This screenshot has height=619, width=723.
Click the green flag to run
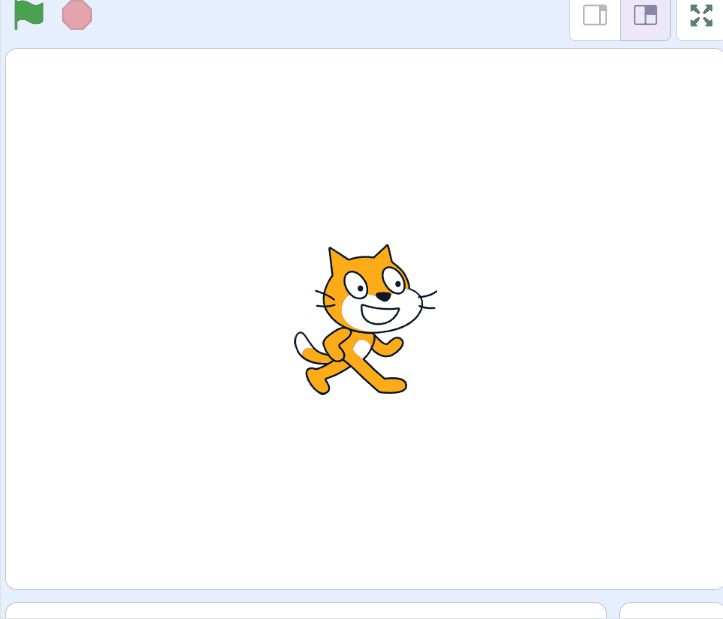pos(29,15)
